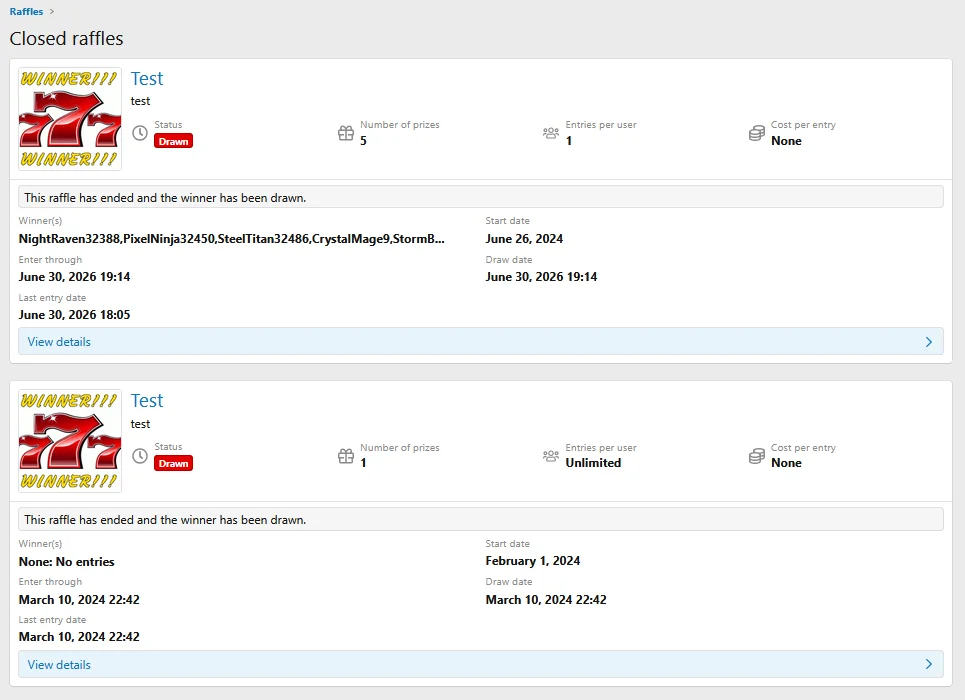Open View details for the June 2026 raffle
Image resolution: width=965 pixels, height=700 pixels.
[x=481, y=342]
